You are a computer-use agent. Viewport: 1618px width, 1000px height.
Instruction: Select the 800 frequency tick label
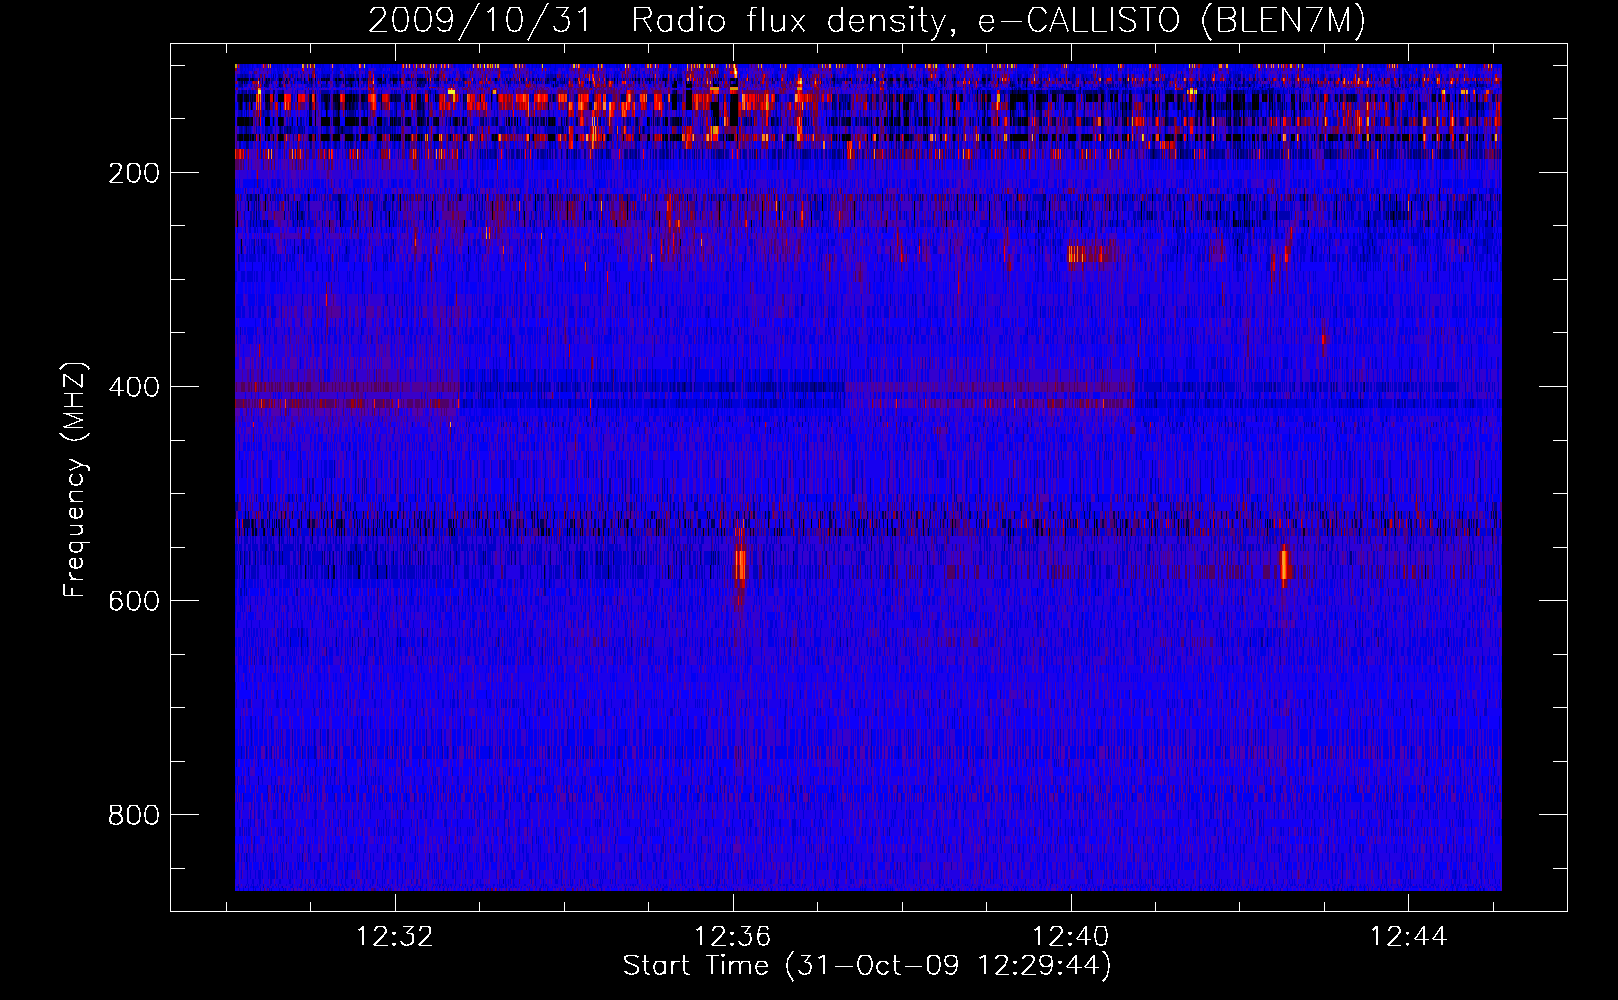coord(134,815)
